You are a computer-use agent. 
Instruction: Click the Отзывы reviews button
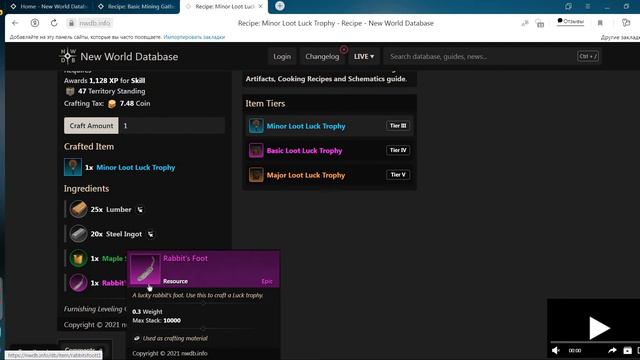click(x=570, y=22)
